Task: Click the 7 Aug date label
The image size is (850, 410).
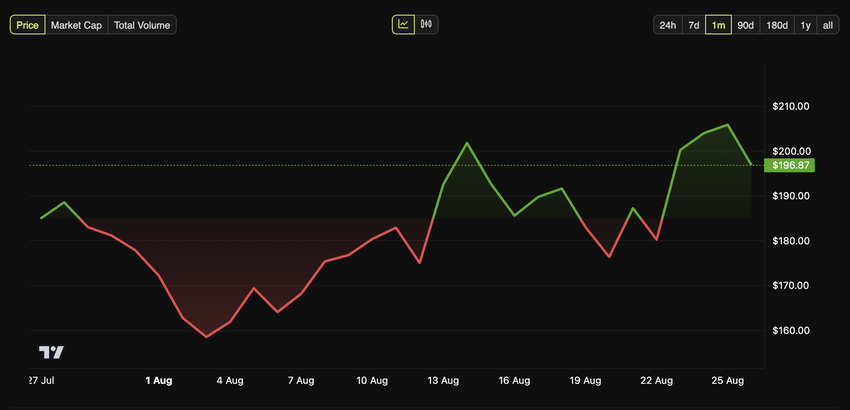Action: pos(301,381)
